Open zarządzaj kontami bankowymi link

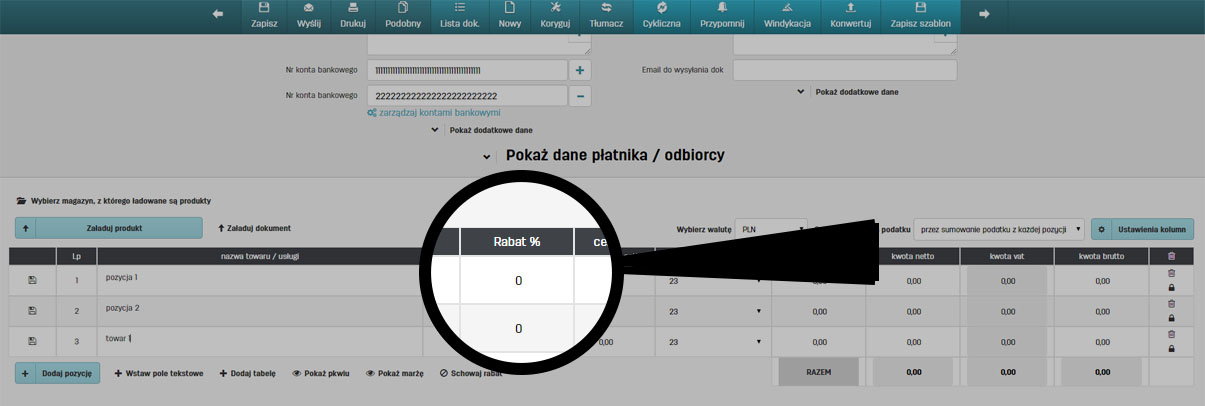[x=433, y=113]
